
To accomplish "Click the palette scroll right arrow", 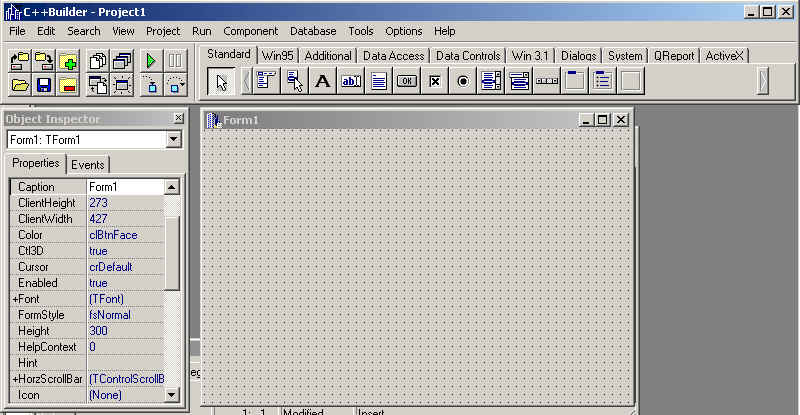I will tap(763, 81).
